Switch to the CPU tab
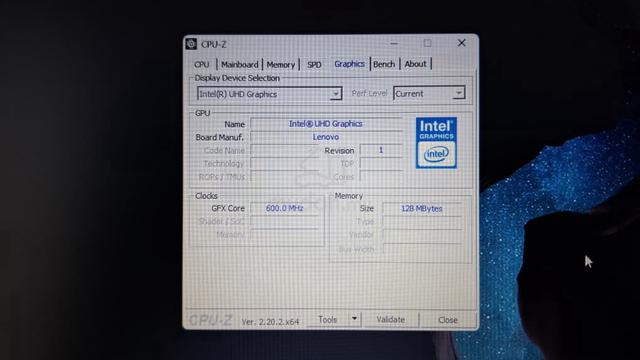This screenshot has height=360, width=640. (202, 64)
